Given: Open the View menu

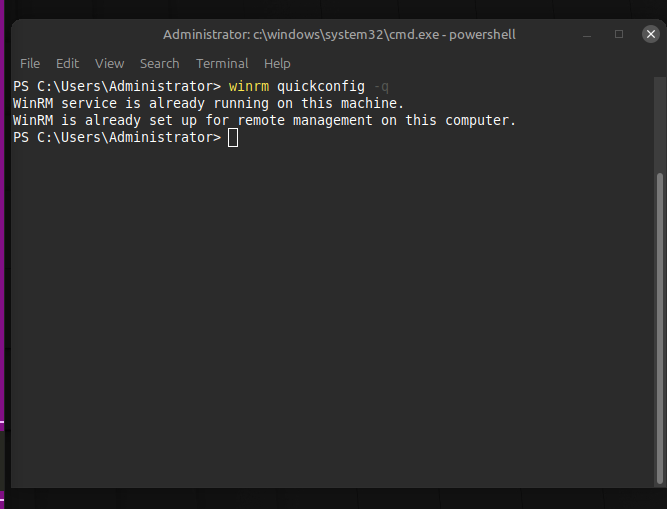Looking at the screenshot, I should [x=110, y=63].
